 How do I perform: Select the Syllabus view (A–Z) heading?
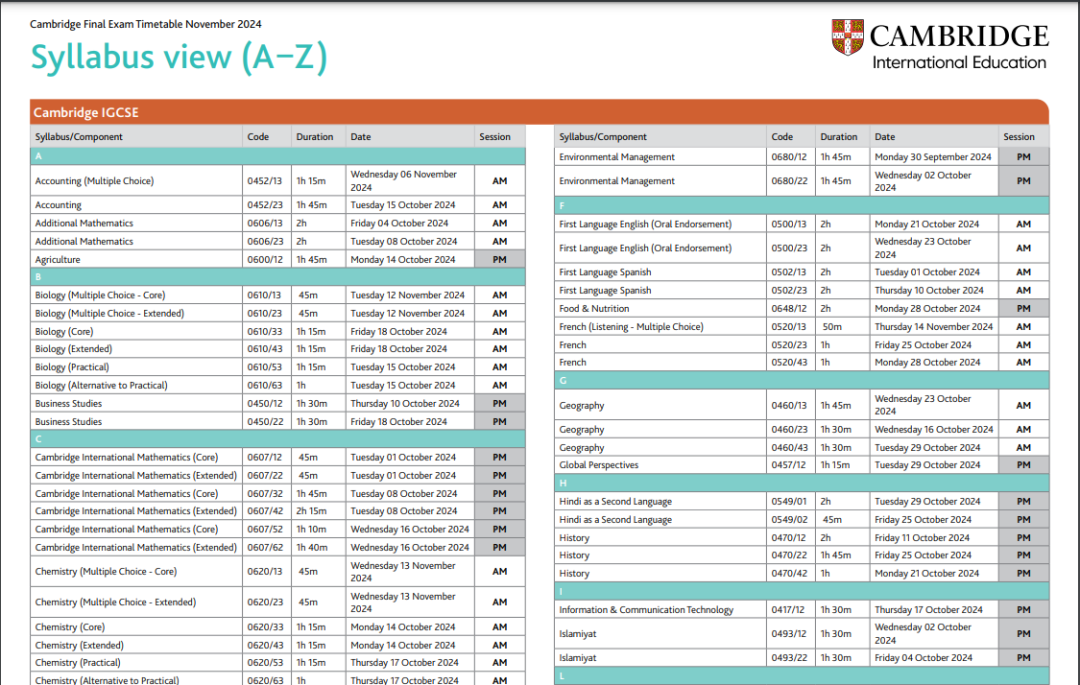[x=178, y=57]
